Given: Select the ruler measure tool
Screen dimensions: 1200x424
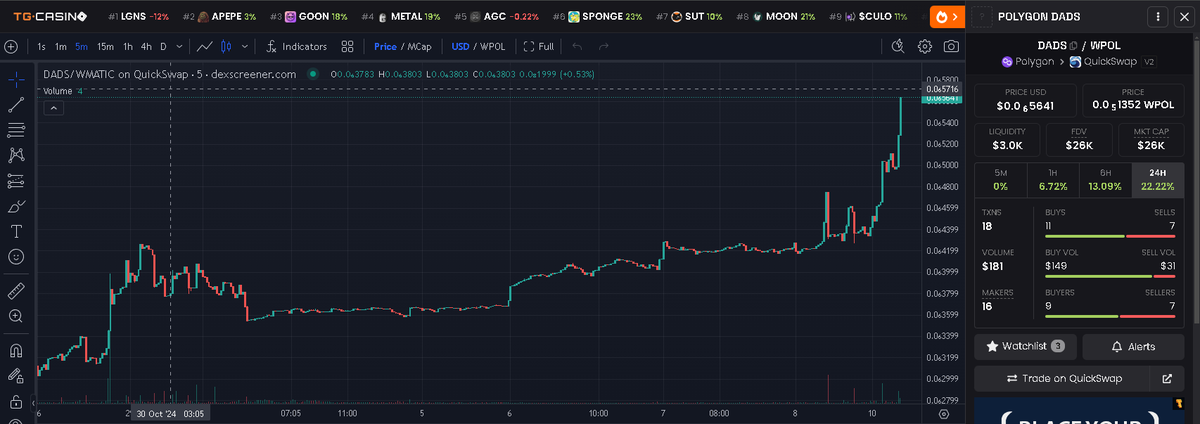Looking at the screenshot, I should pos(16,290).
